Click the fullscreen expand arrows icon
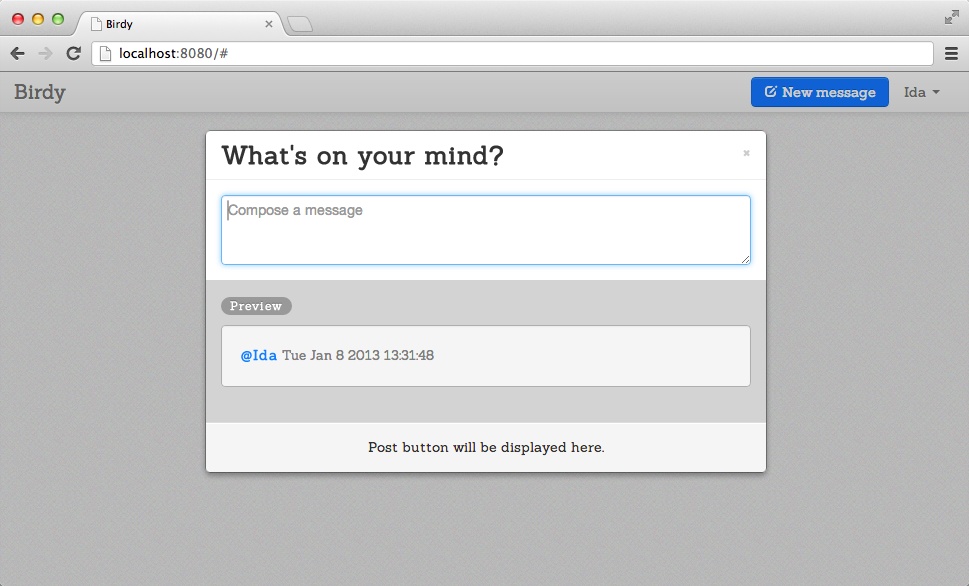The width and height of the screenshot is (969, 586). (953, 17)
